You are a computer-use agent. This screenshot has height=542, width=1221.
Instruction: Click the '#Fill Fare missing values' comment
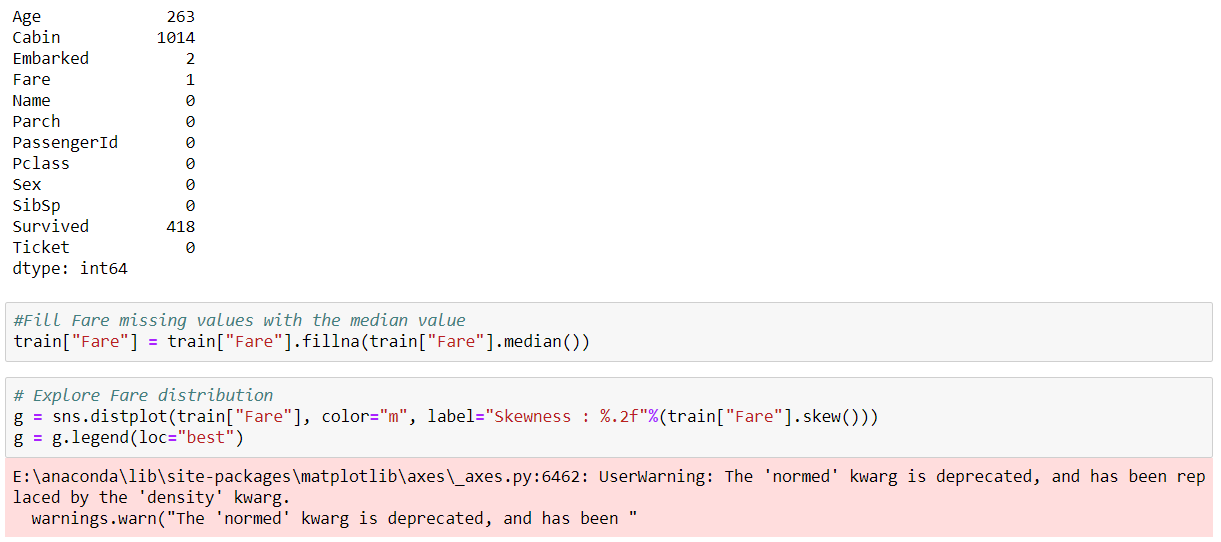(240, 321)
